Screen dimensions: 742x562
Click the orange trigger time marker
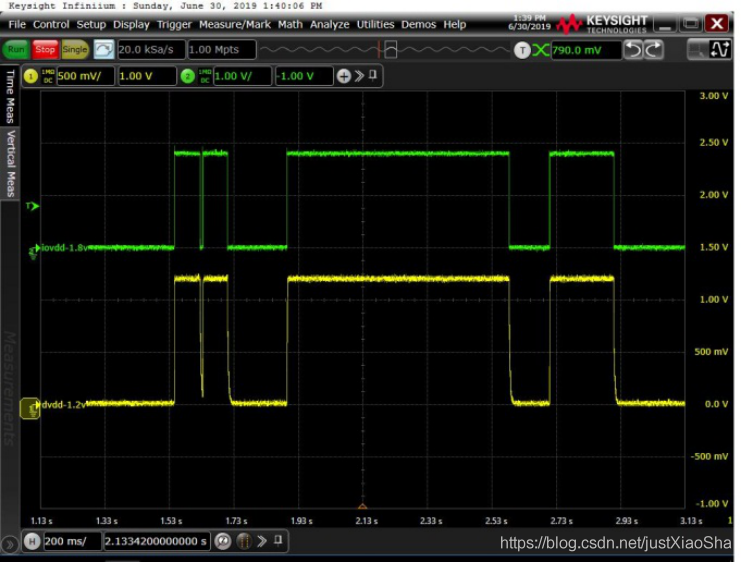362,506
